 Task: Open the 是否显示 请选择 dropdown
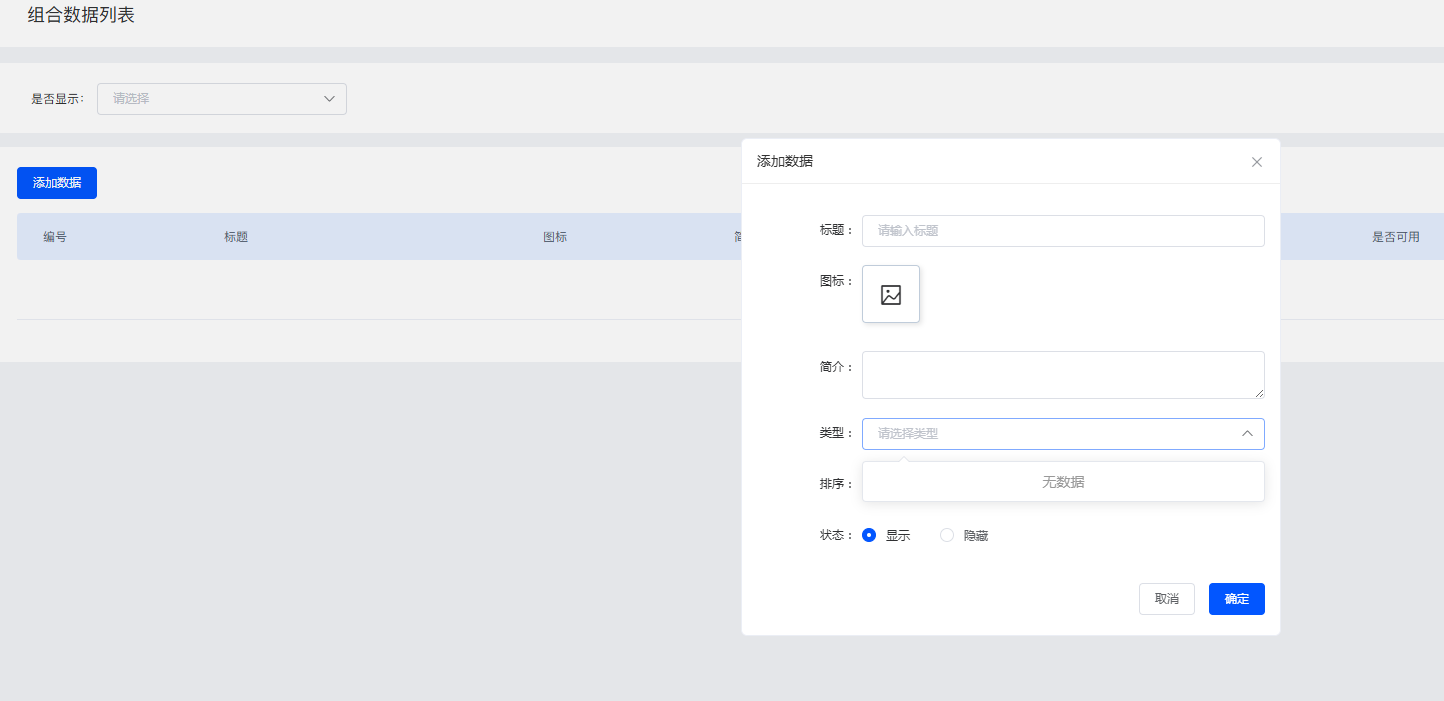pos(221,99)
